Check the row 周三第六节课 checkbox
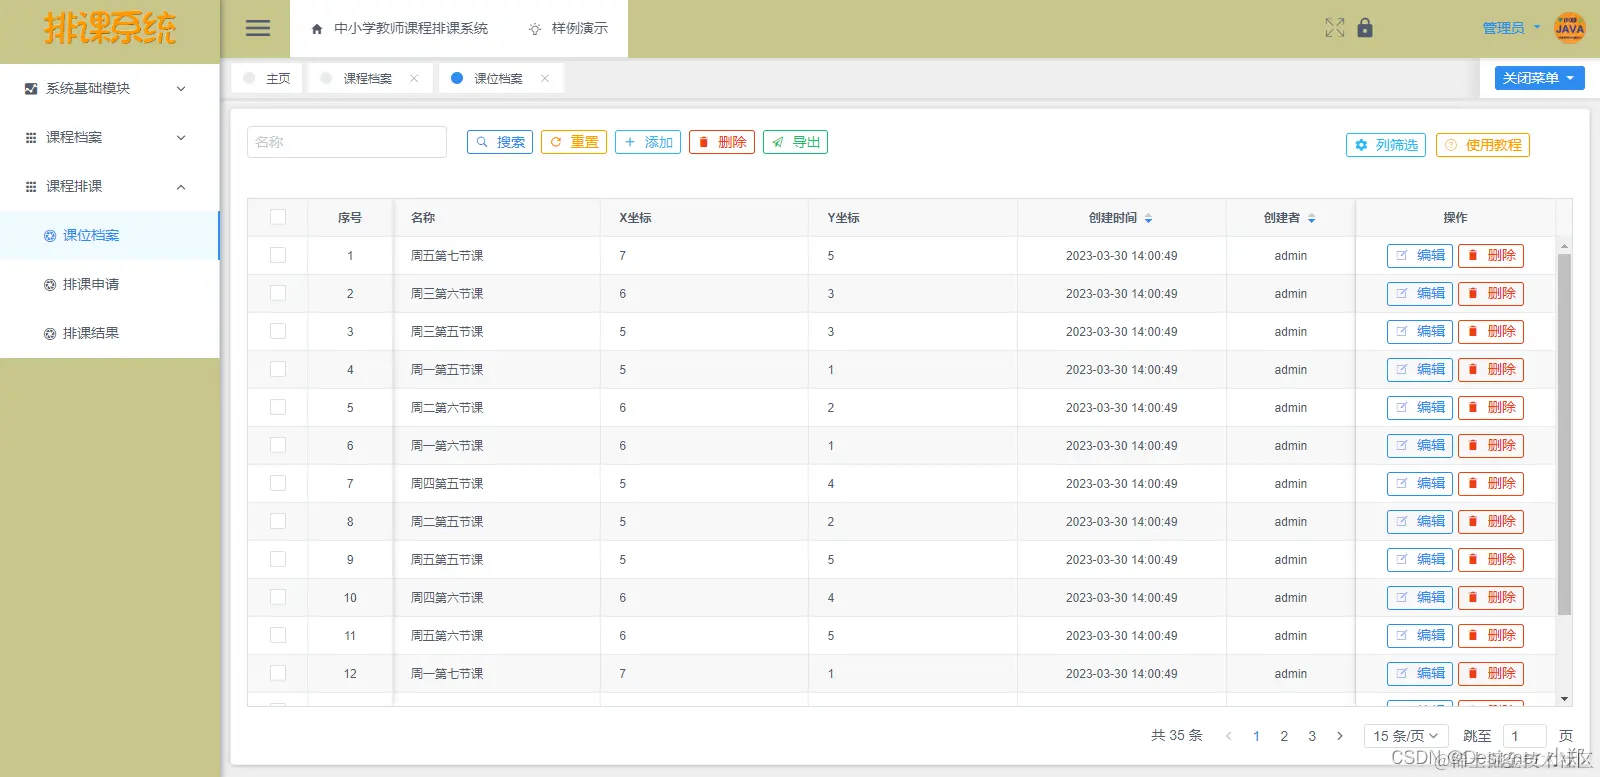 coord(278,293)
